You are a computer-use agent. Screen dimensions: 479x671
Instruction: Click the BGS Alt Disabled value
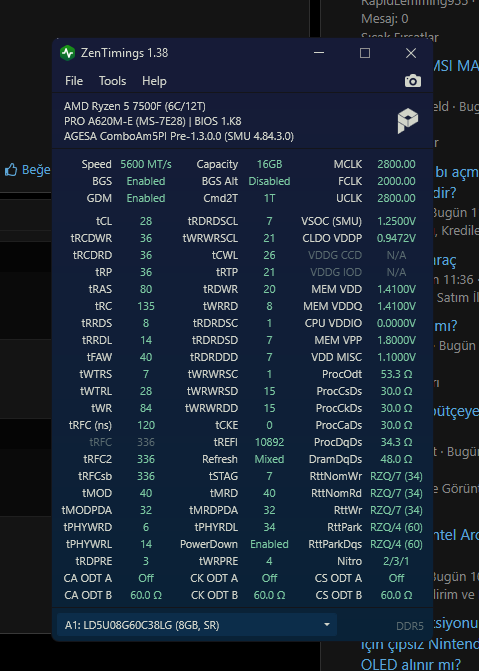pos(269,181)
